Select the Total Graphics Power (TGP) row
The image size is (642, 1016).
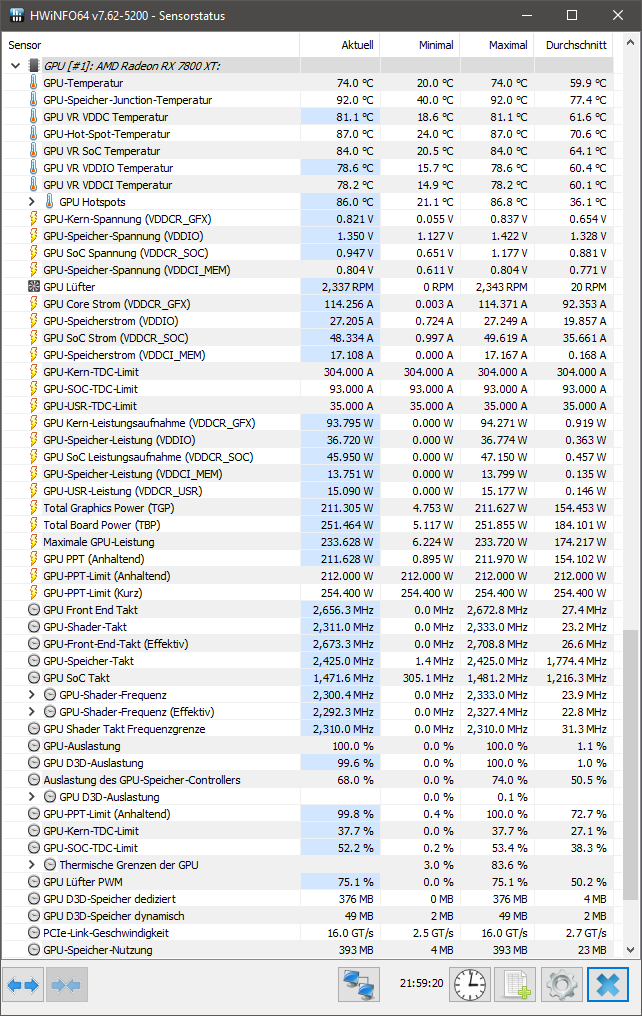pyautogui.click(x=307, y=508)
